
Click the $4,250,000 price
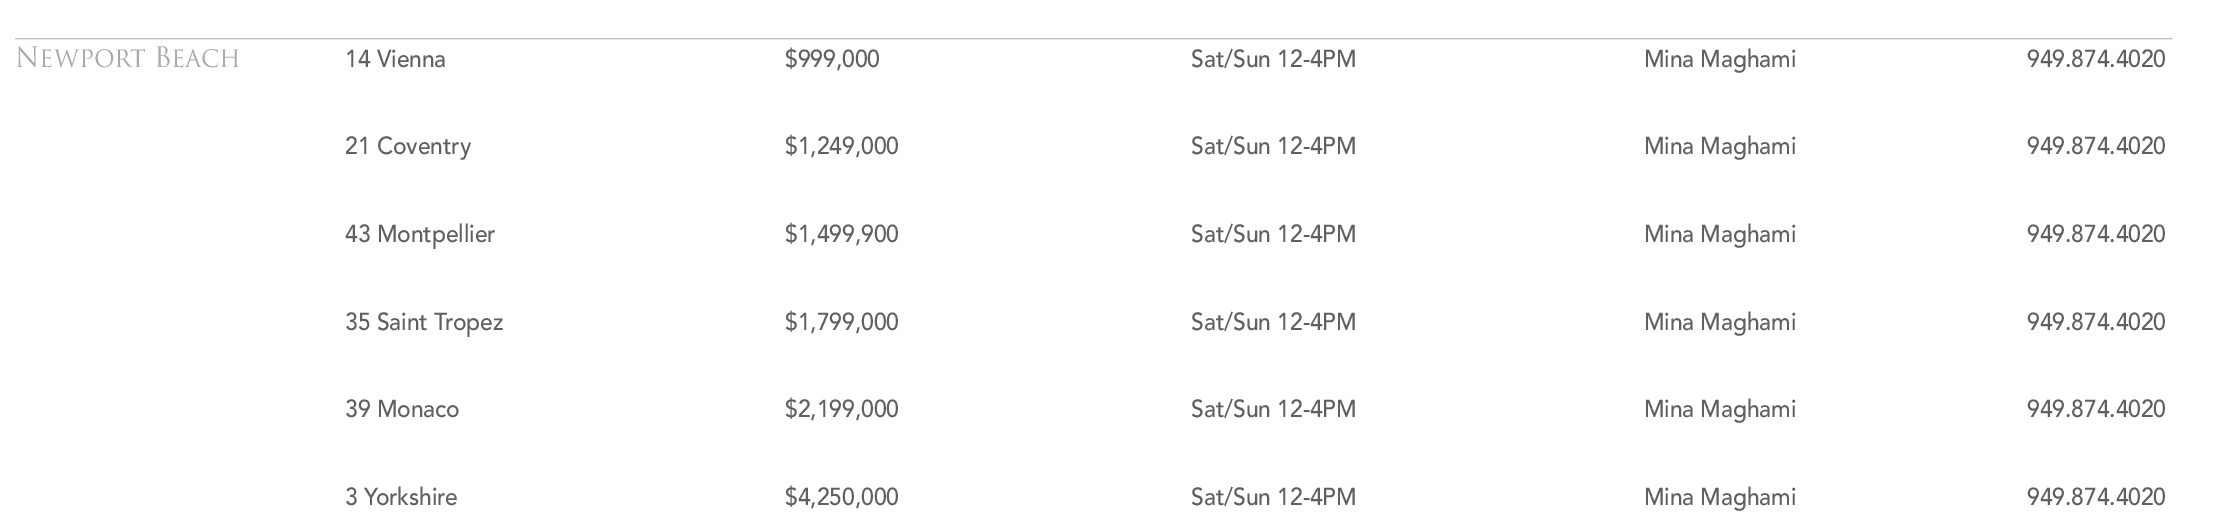(x=841, y=497)
